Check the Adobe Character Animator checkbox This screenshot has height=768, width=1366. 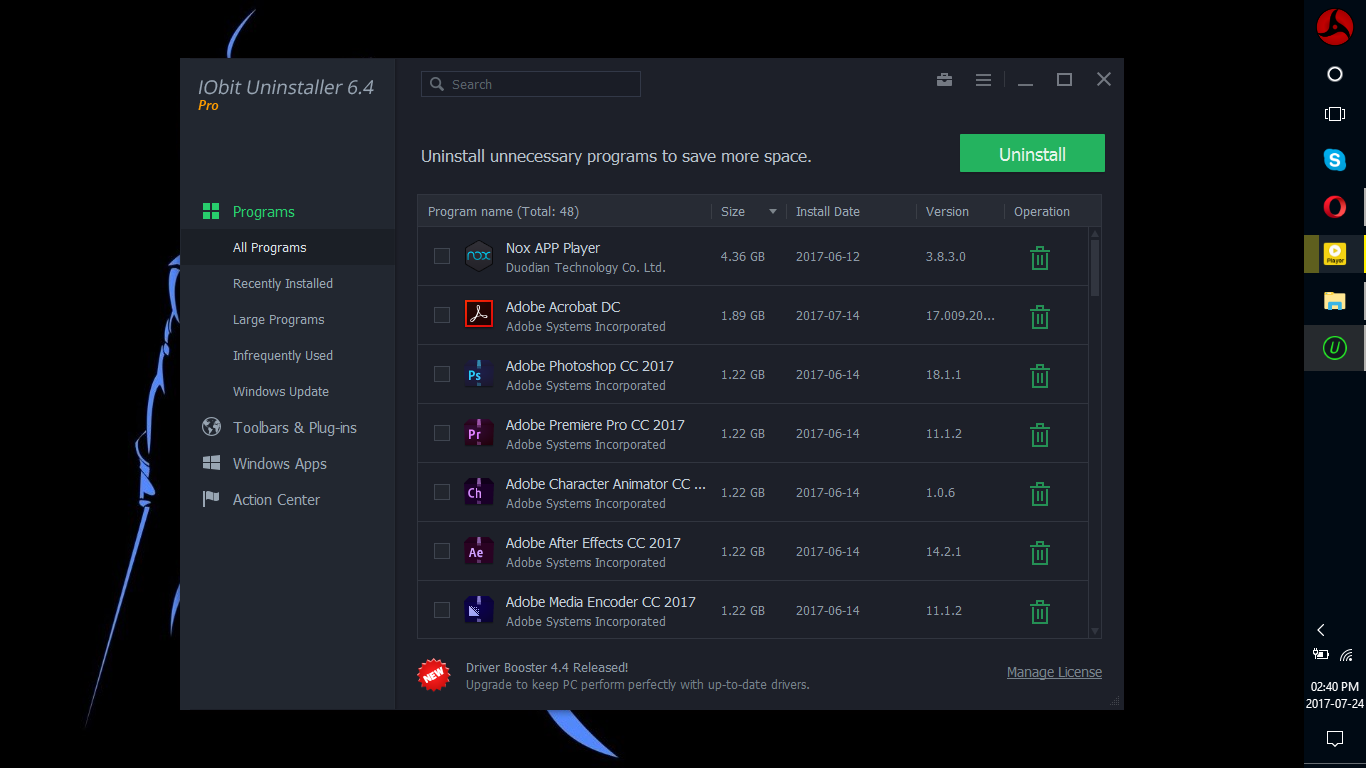[441, 492]
